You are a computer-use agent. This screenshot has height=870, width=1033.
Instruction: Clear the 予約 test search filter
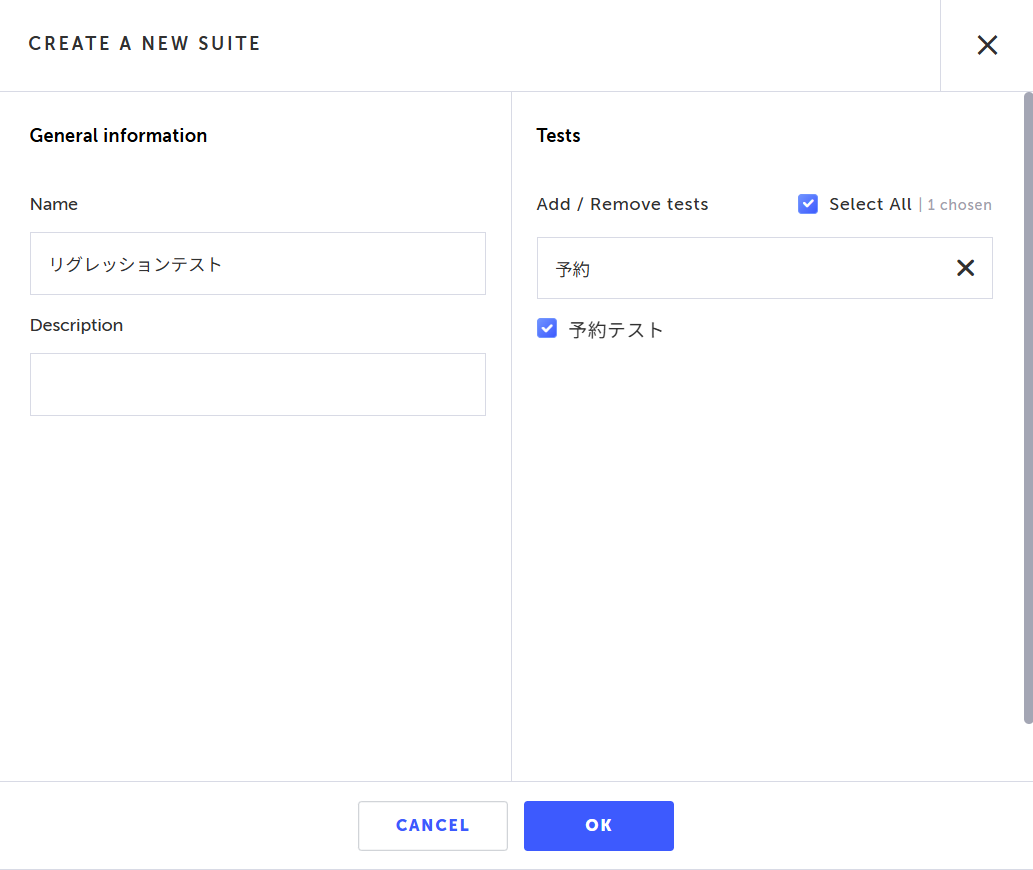pyautogui.click(x=965, y=268)
